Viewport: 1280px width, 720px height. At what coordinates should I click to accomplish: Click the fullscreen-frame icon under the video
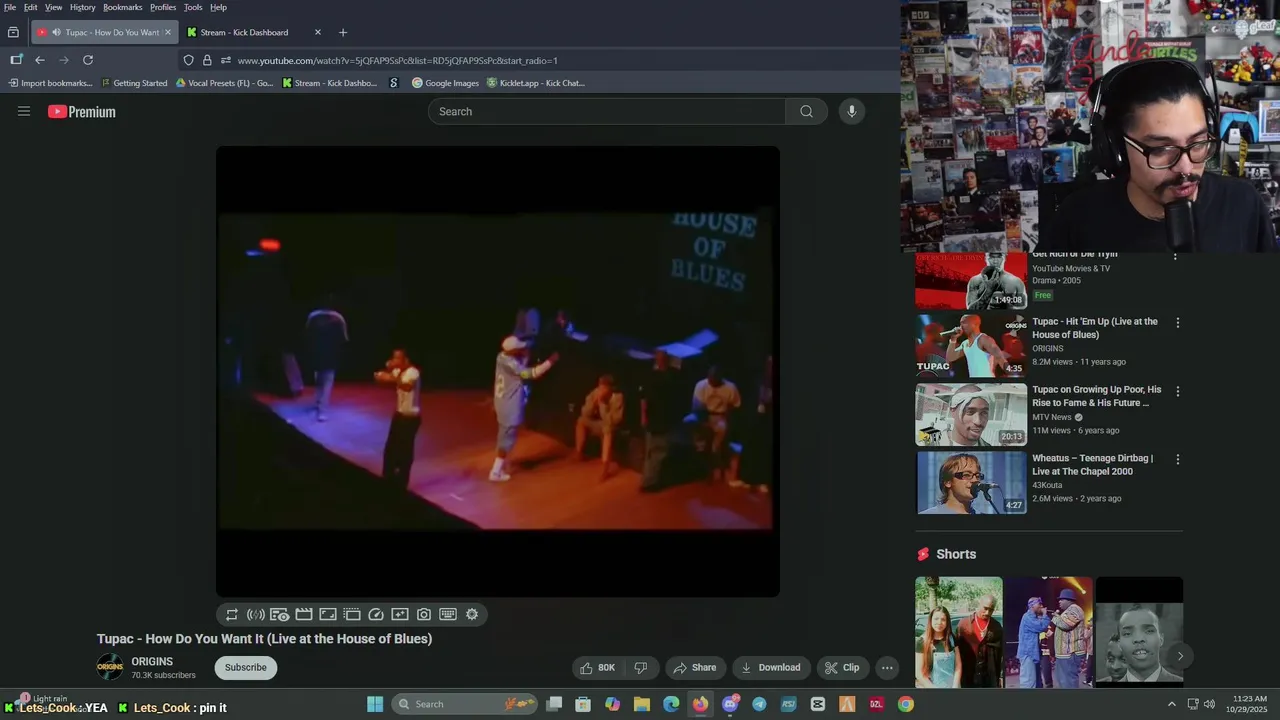pos(328,615)
